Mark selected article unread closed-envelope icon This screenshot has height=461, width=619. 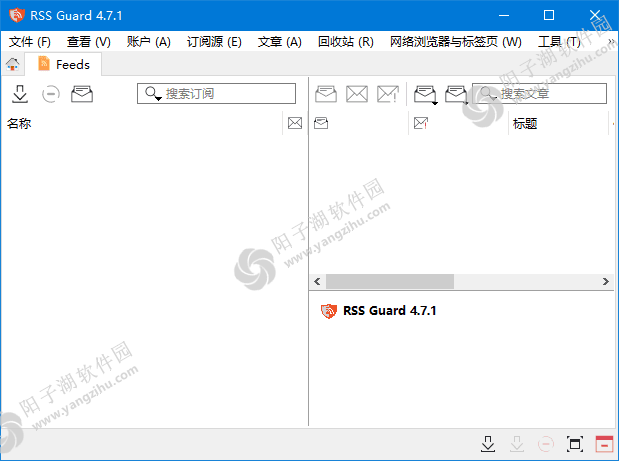pos(357,94)
